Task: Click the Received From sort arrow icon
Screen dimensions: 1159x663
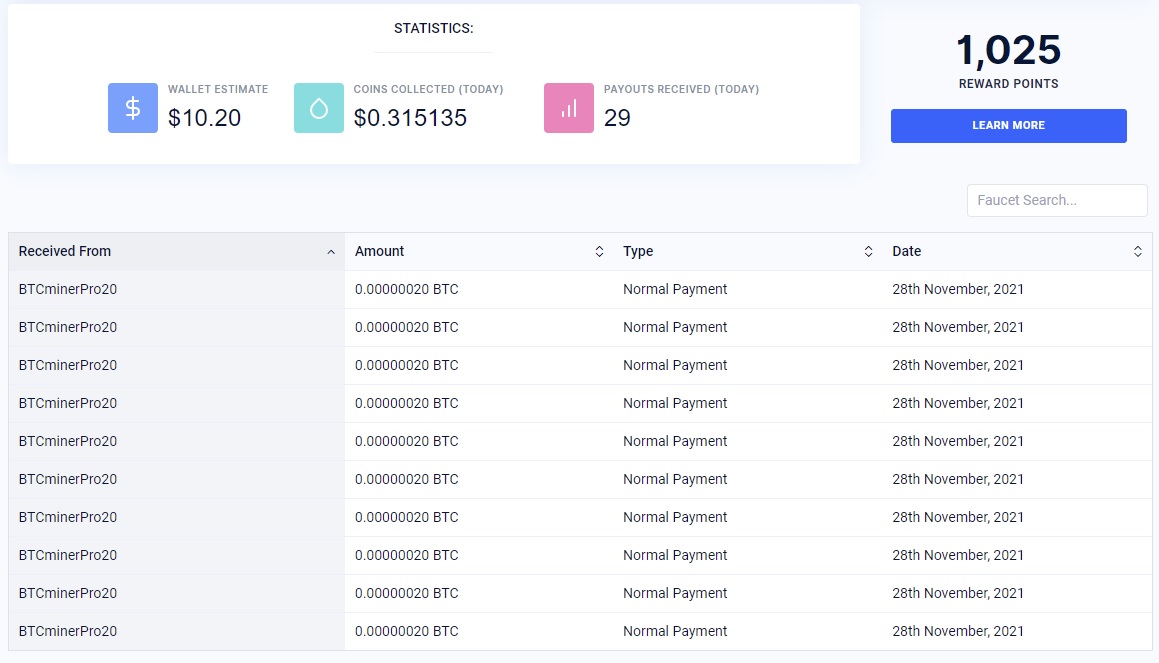Action: [331, 252]
